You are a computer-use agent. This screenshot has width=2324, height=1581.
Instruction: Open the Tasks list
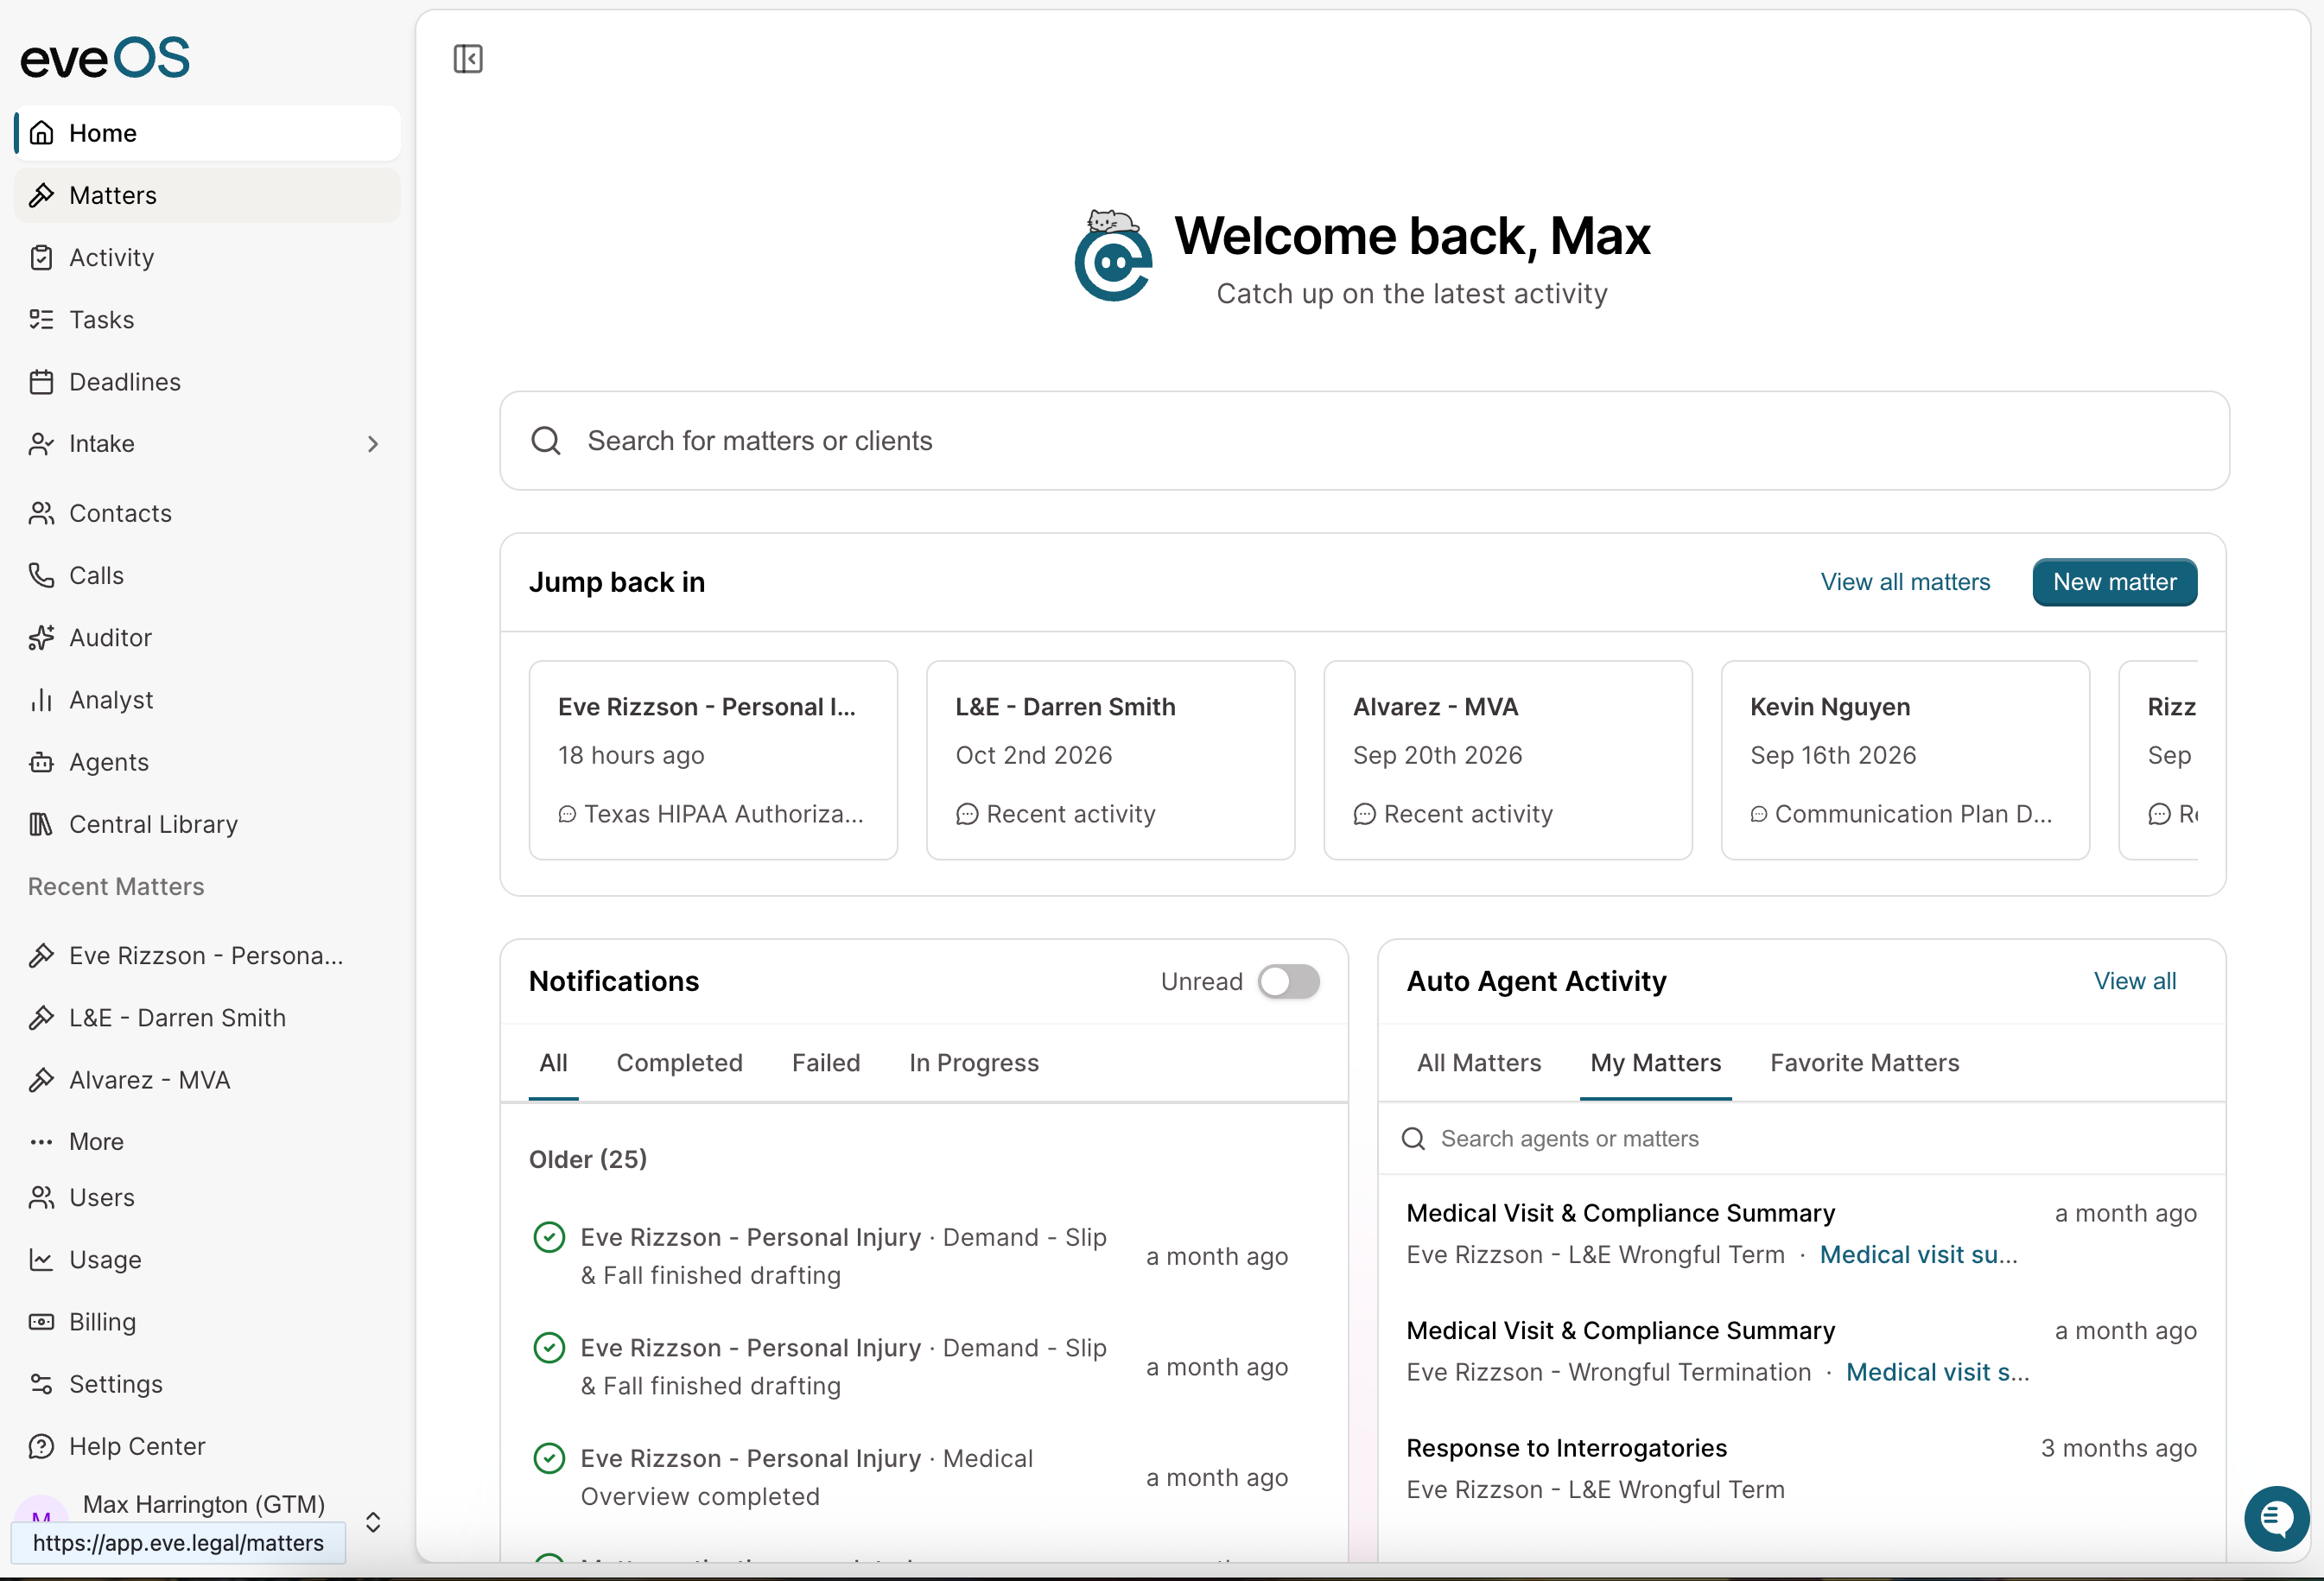207,319
